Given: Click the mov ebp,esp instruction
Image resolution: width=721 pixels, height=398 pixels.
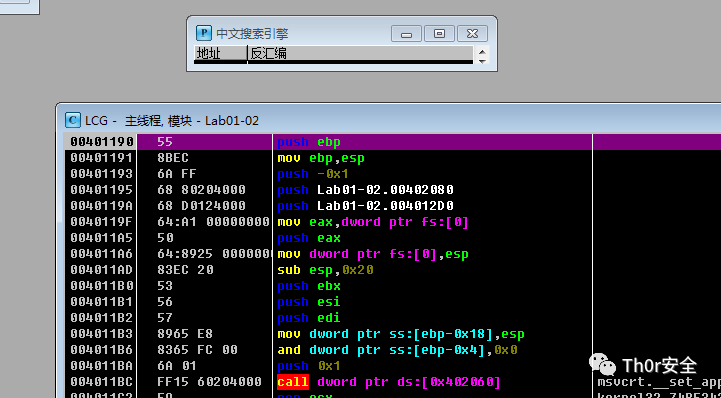Looking at the screenshot, I should tap(321, 158).
